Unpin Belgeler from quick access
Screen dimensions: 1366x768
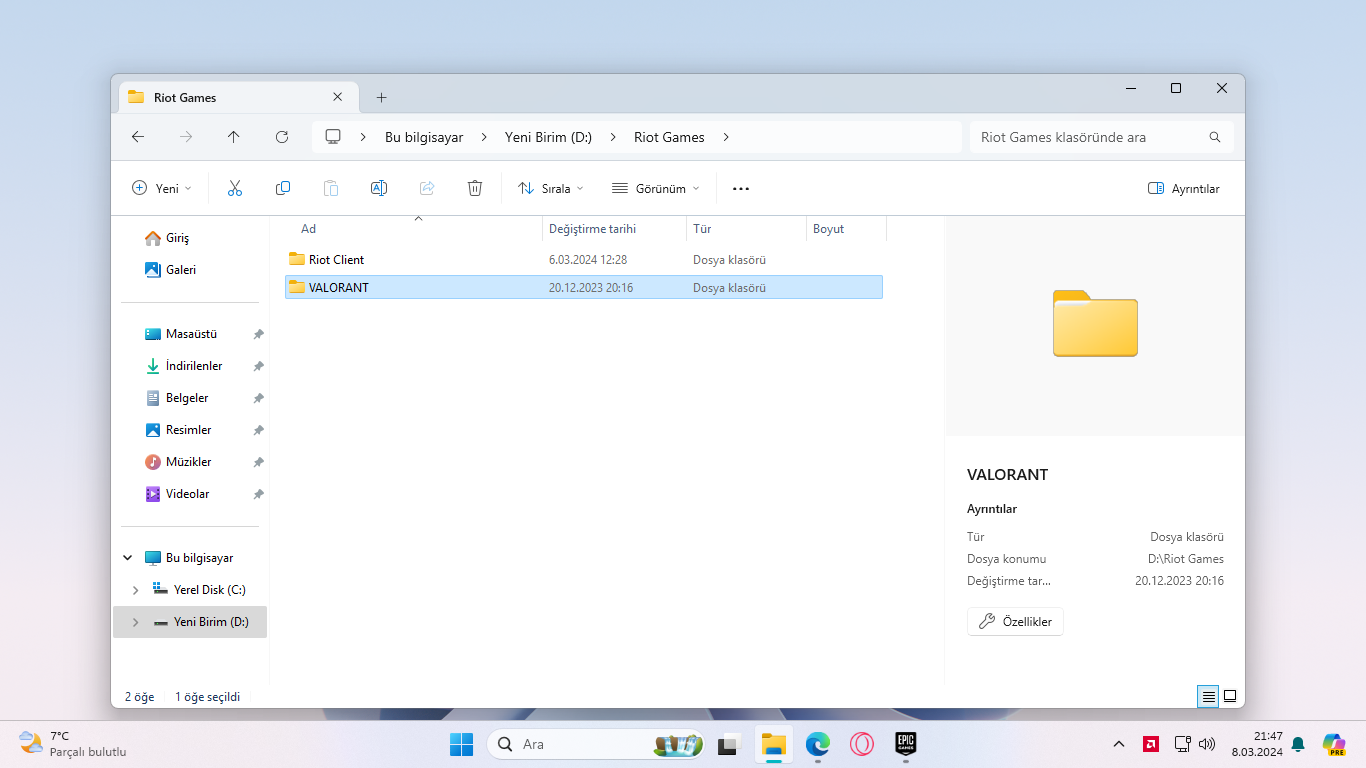[258, 398]
